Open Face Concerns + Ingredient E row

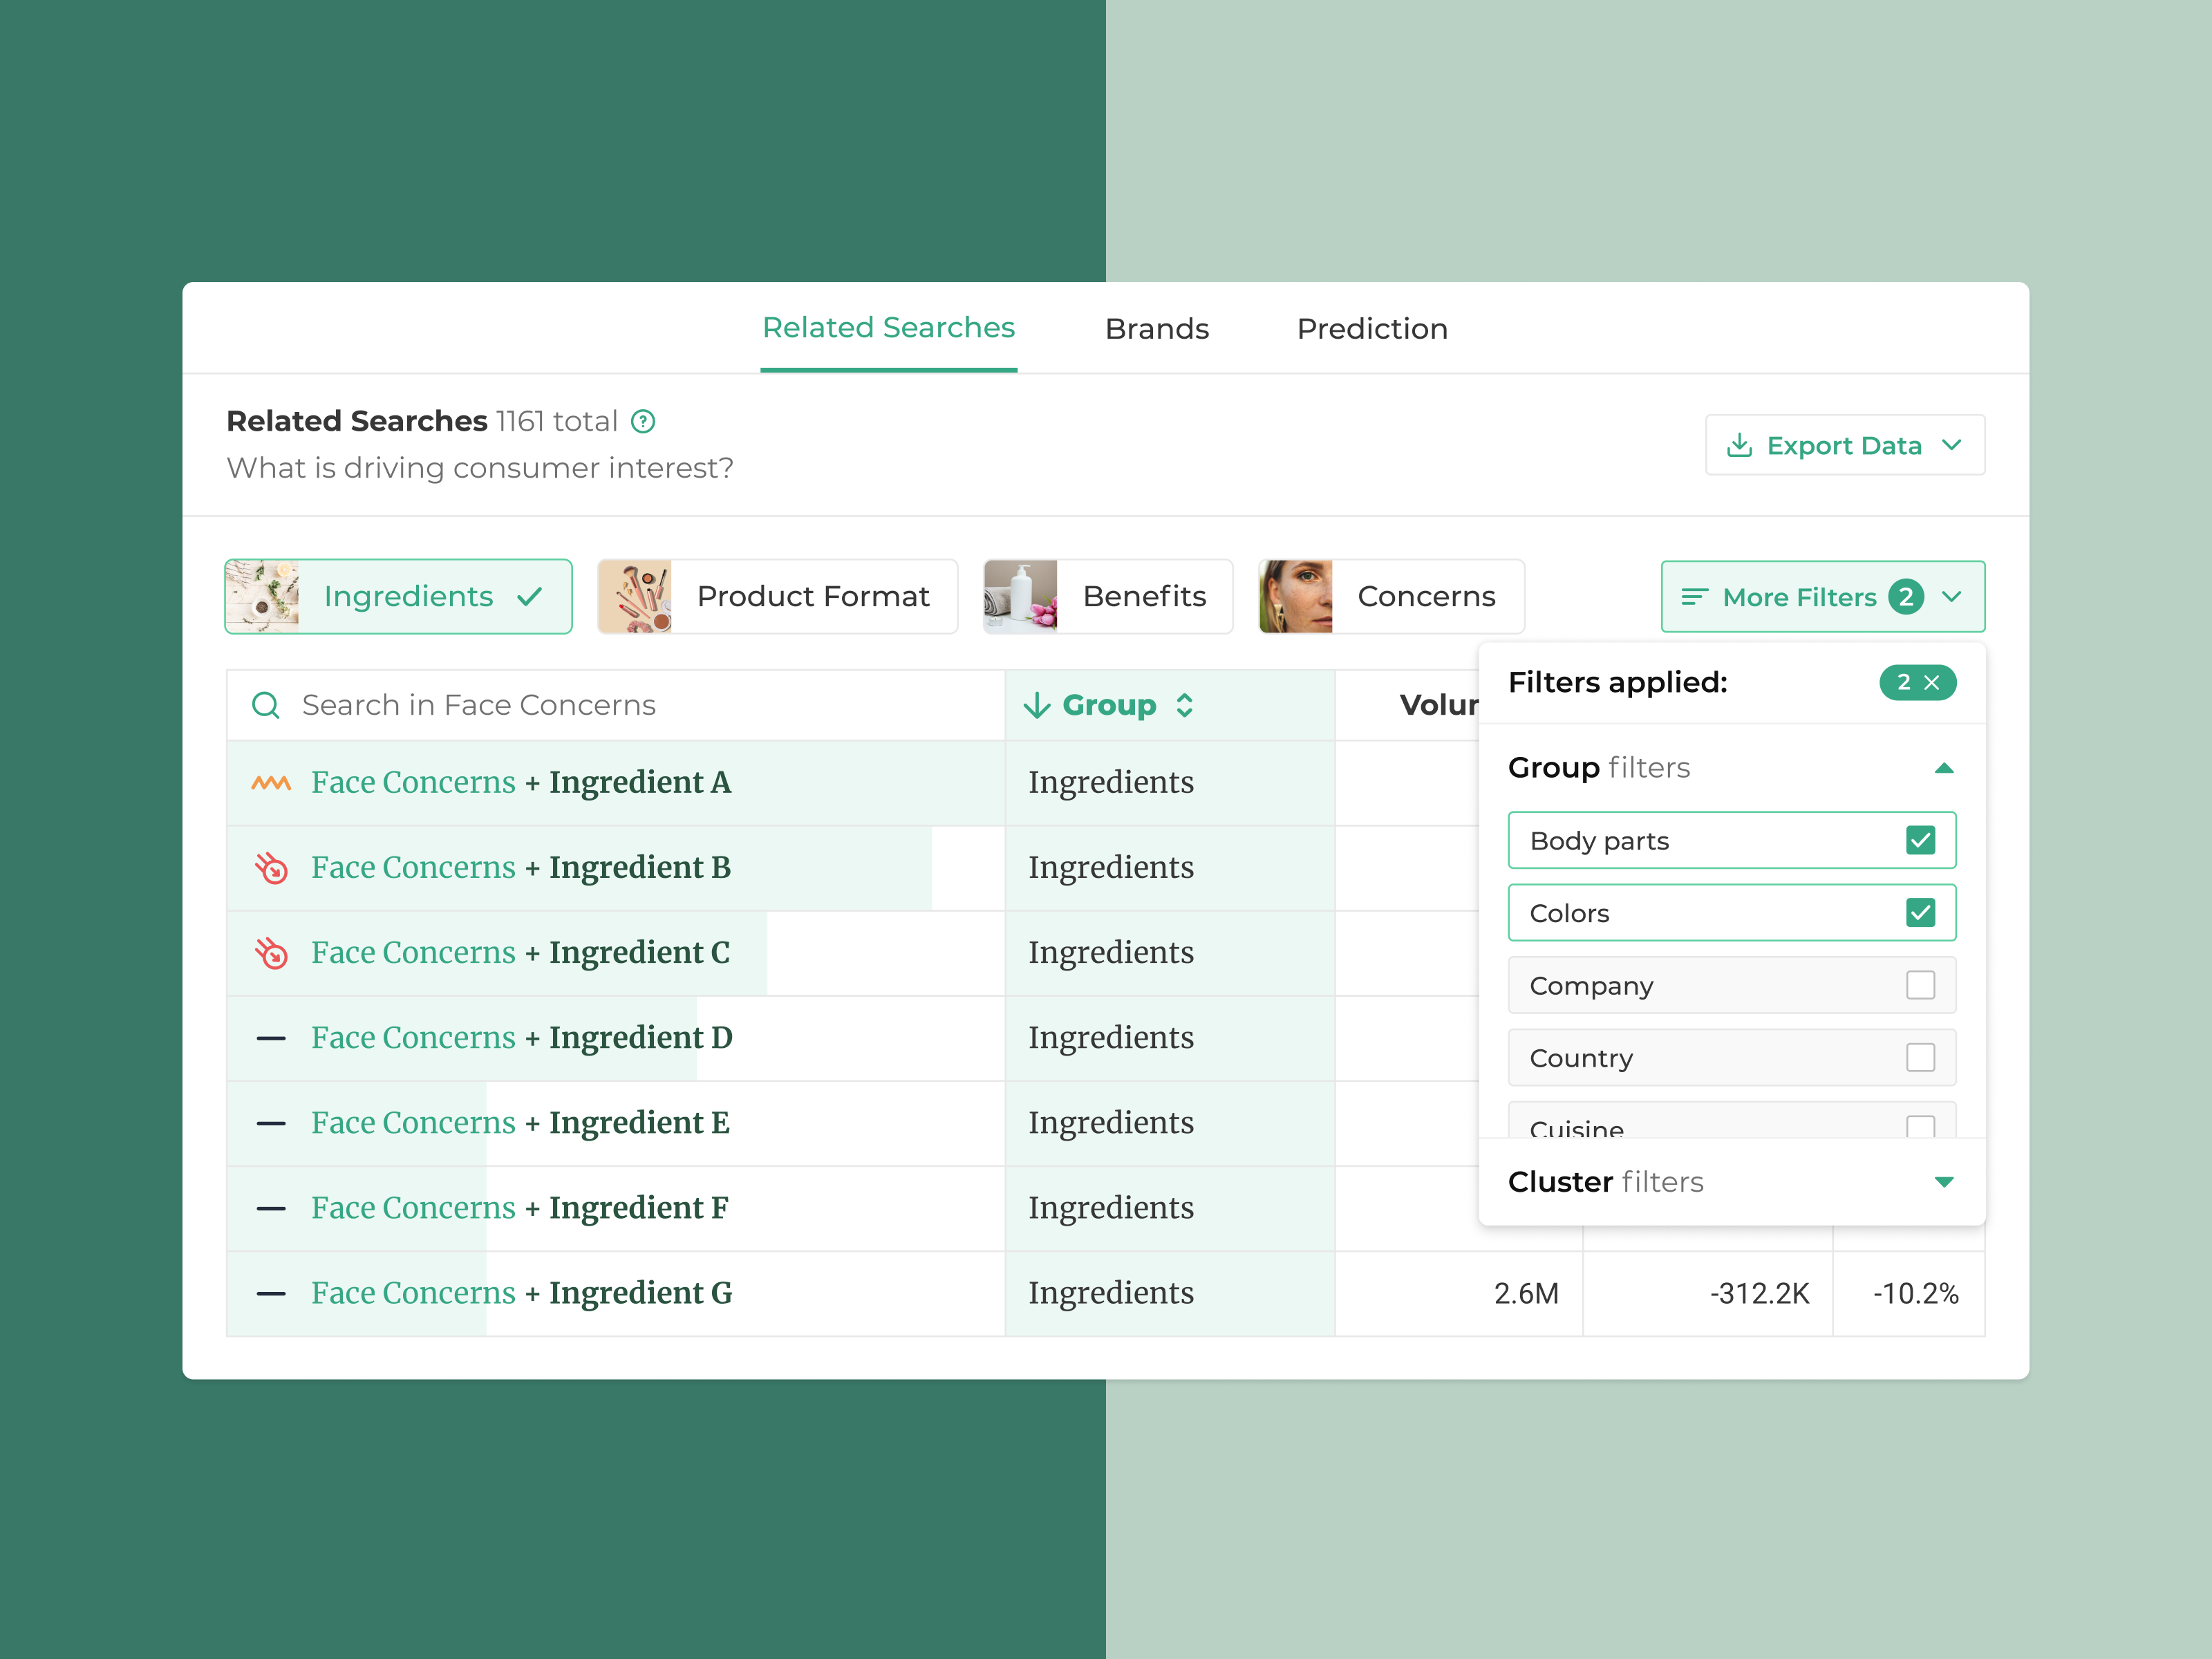click(616, 1122)
